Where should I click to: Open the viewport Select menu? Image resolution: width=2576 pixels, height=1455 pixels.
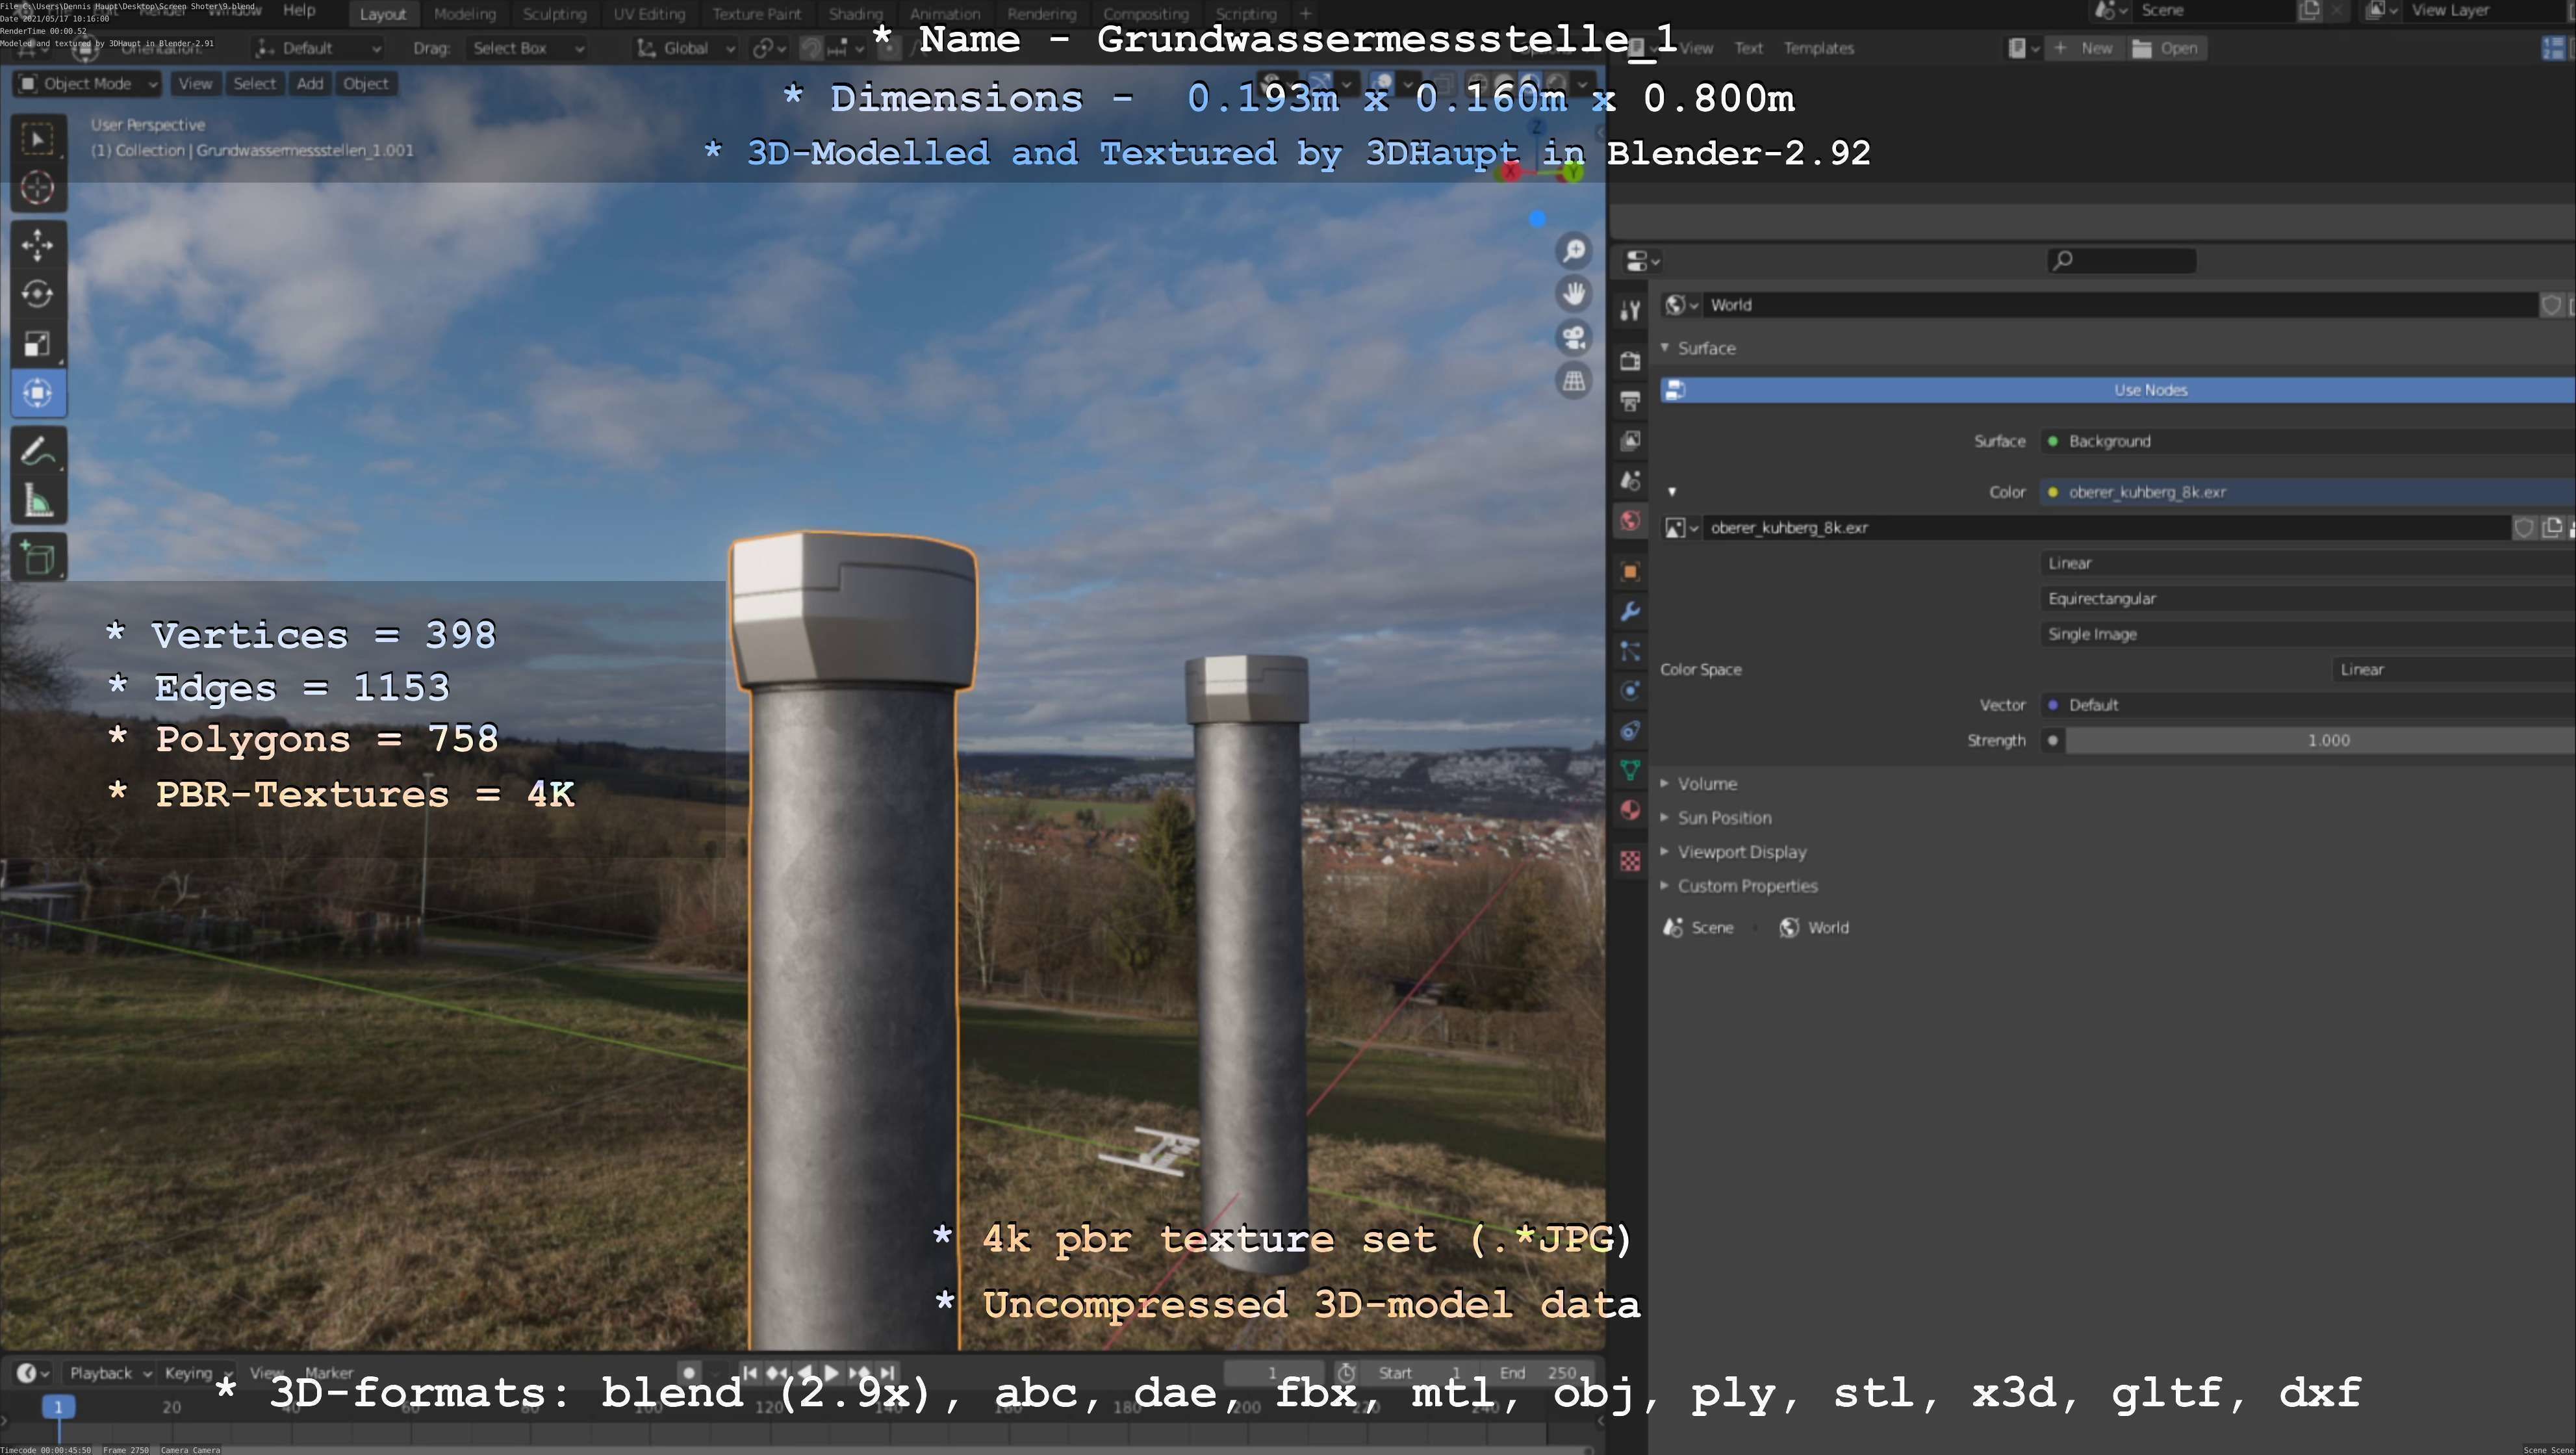click(x=254, y=84)
